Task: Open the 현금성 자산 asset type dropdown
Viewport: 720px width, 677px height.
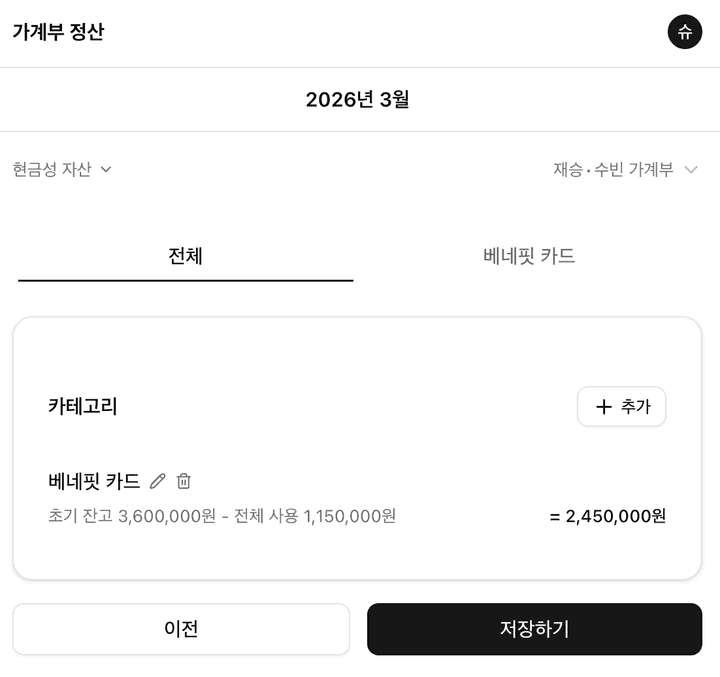Action: coord(52,169)
